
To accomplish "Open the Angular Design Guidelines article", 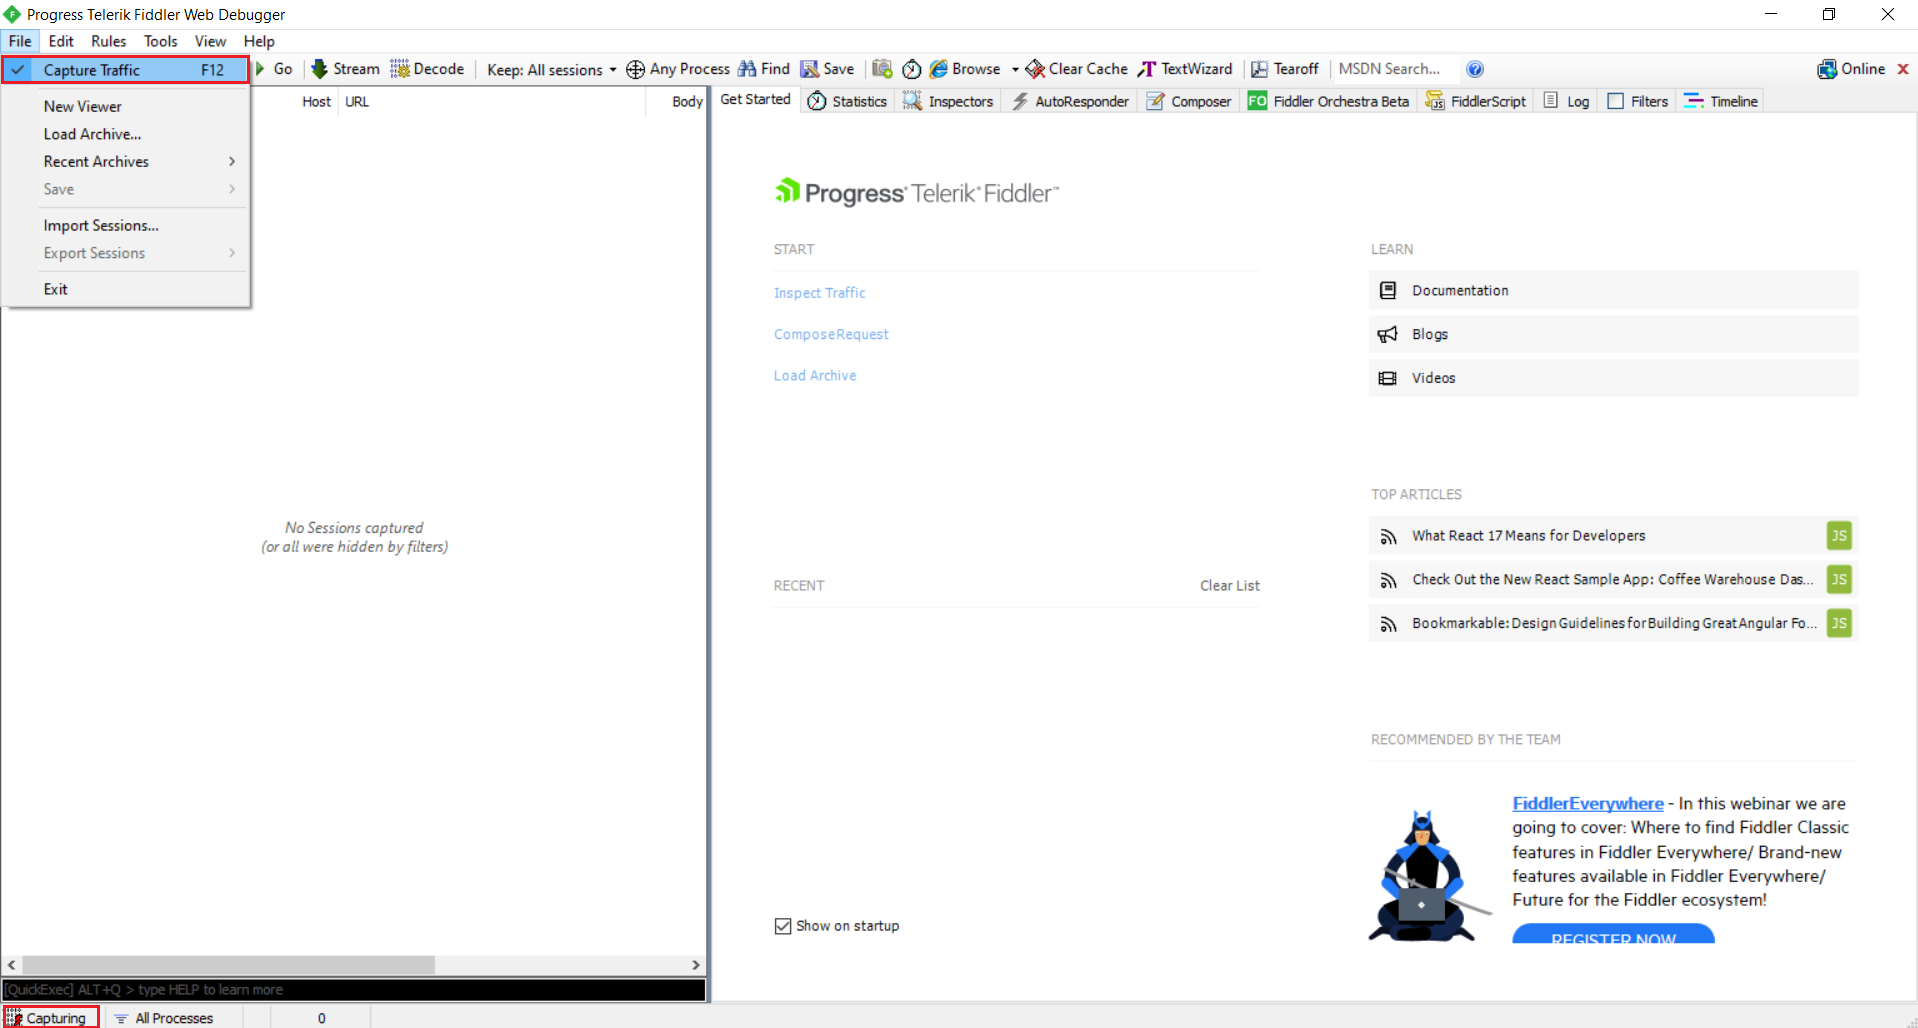I will pyautogui.click(x=1613, y=624).
